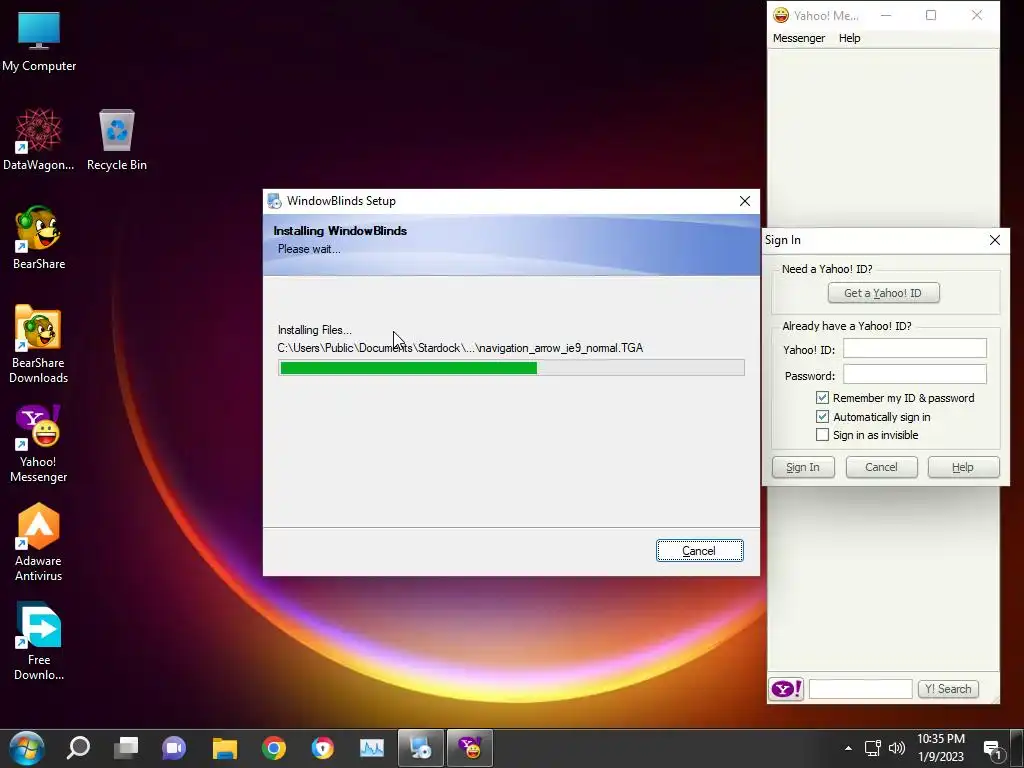Image resolution: width=1024 pixels, height=768 pixels.
Task: Click the Show Desktop strip
Action: click(1017, 748)
